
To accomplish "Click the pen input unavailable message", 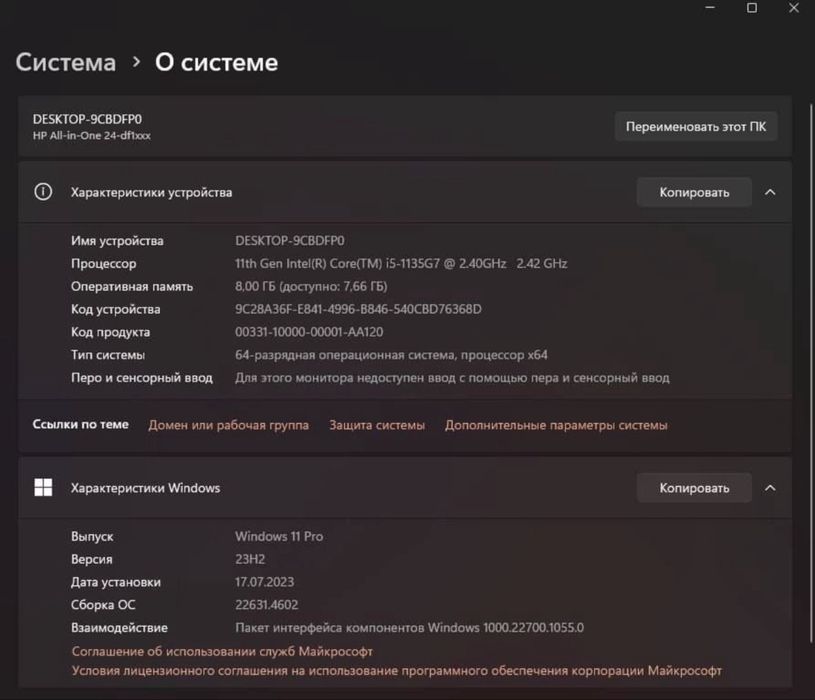I will (452, 378).
